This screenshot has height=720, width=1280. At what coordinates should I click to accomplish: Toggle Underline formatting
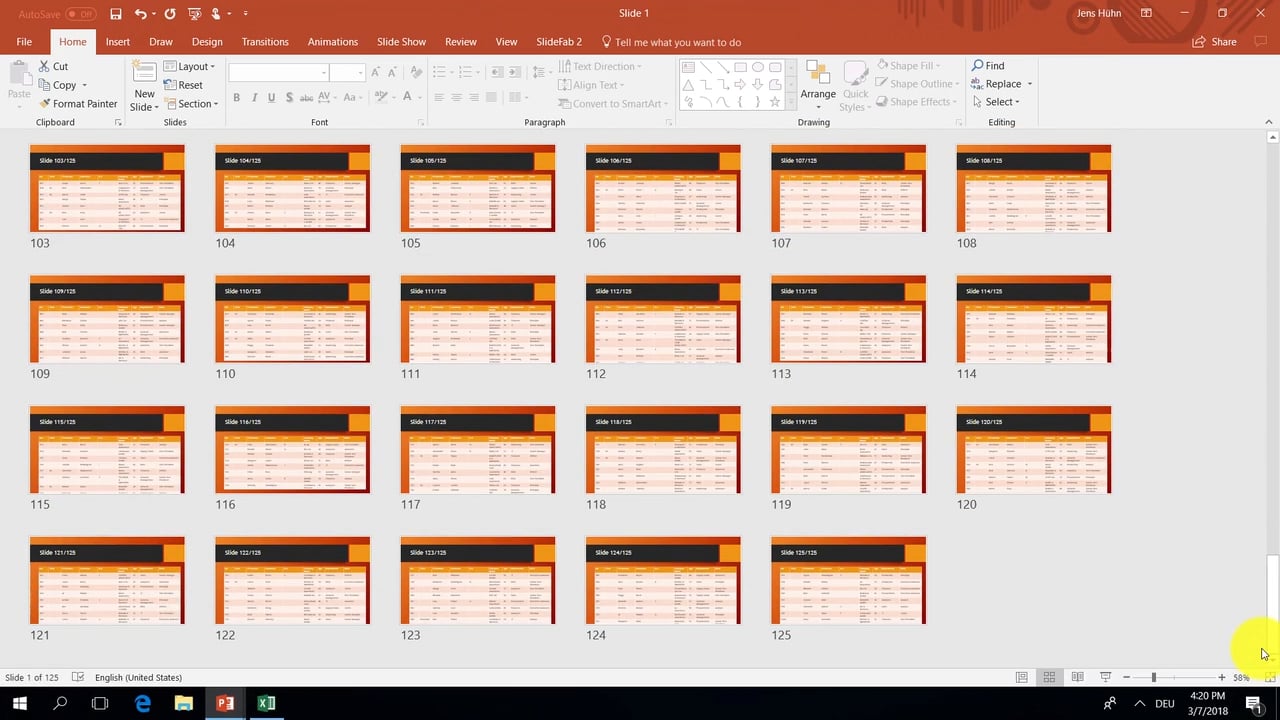coord(270,97)
